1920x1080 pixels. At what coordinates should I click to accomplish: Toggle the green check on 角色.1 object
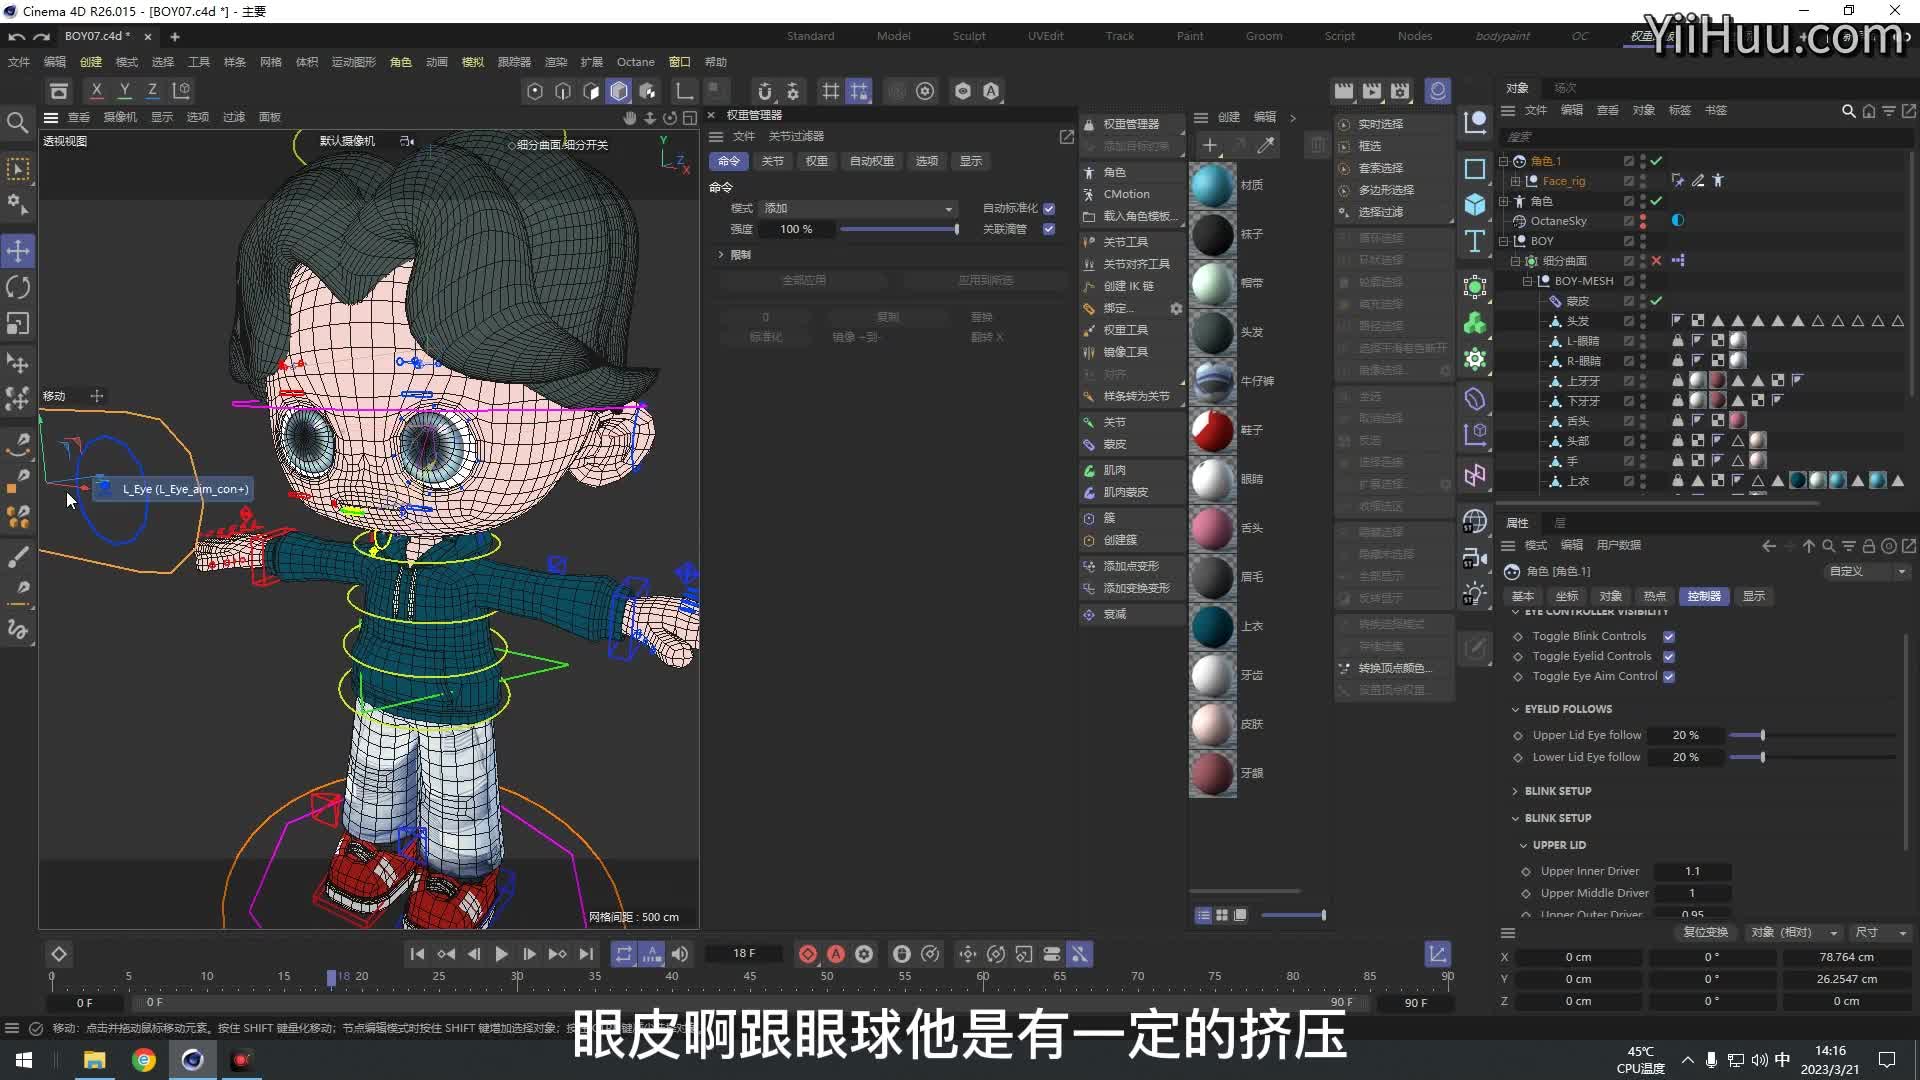pyautogui.click(x=1657, y=161)
